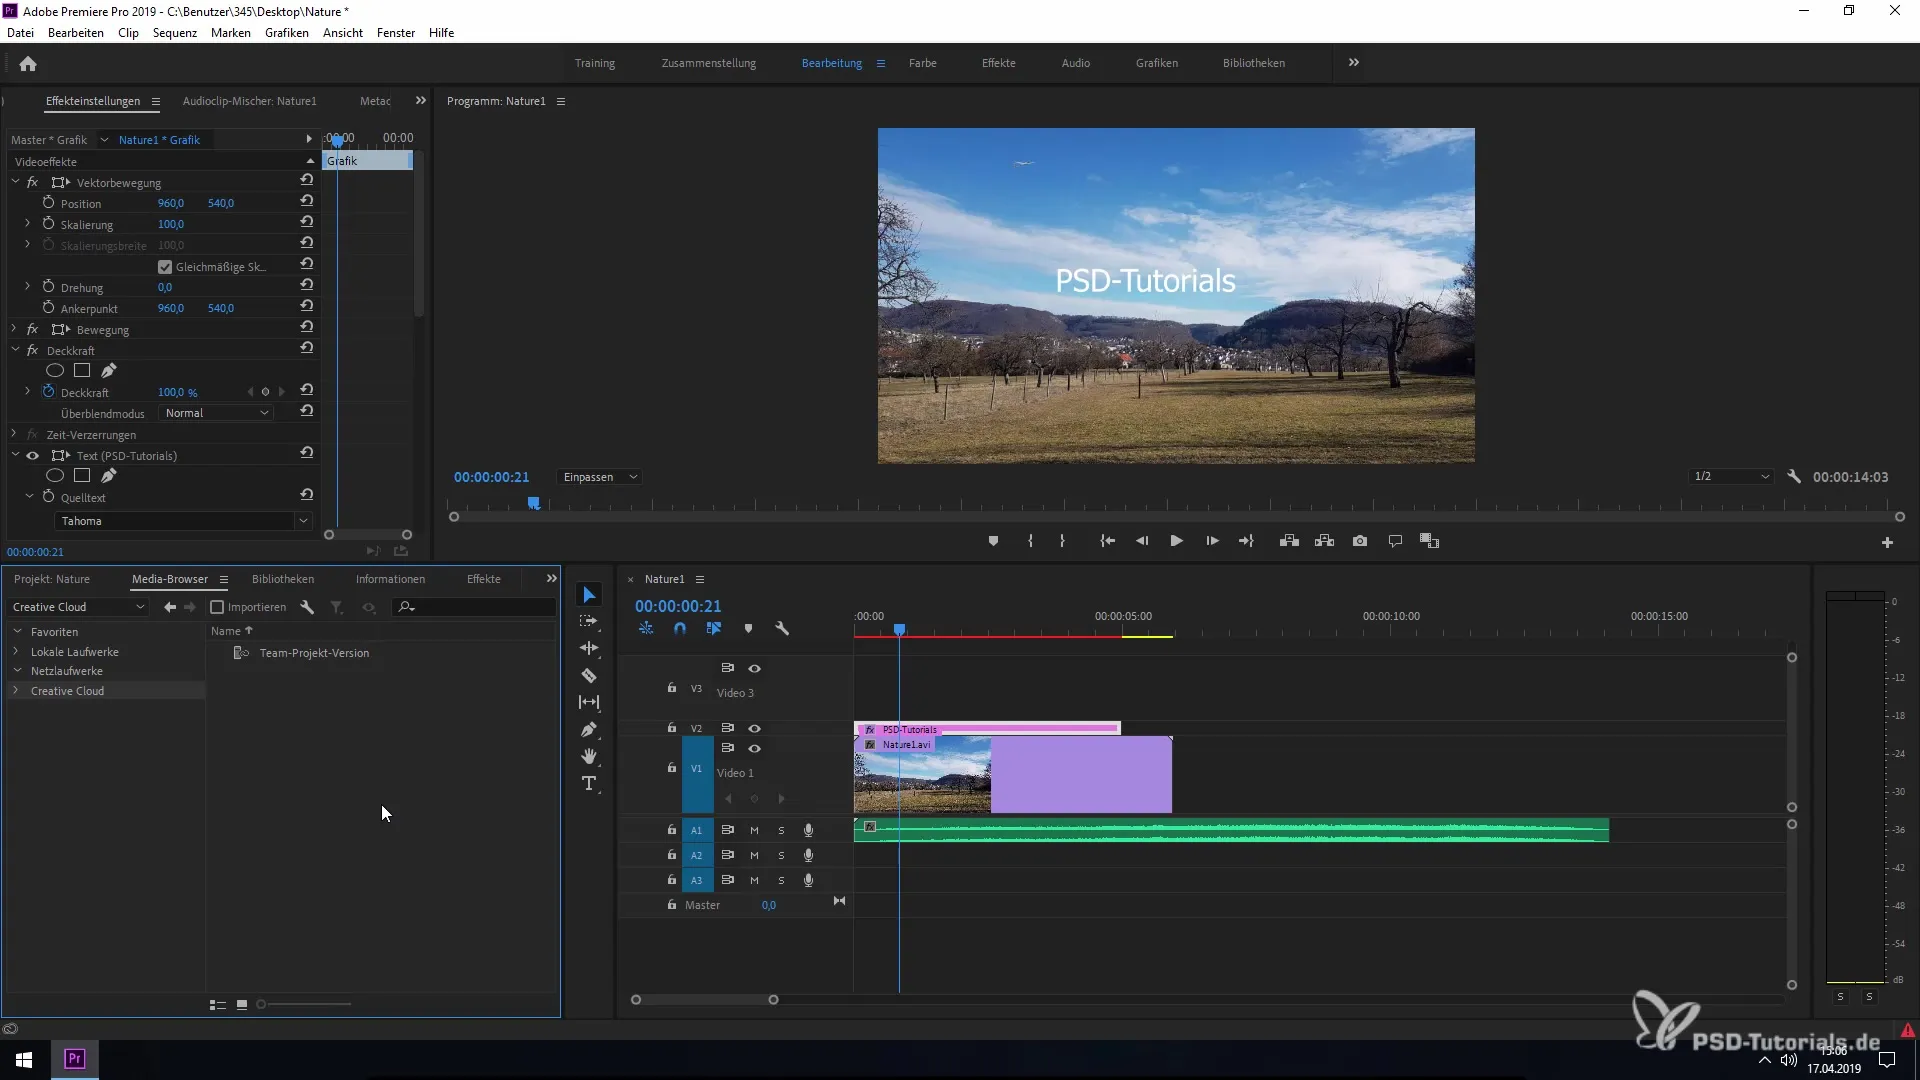Screen dimensions: 1920x1080
Task: Expand Lokale Laufwerke tree node
Action: point(17,652)
